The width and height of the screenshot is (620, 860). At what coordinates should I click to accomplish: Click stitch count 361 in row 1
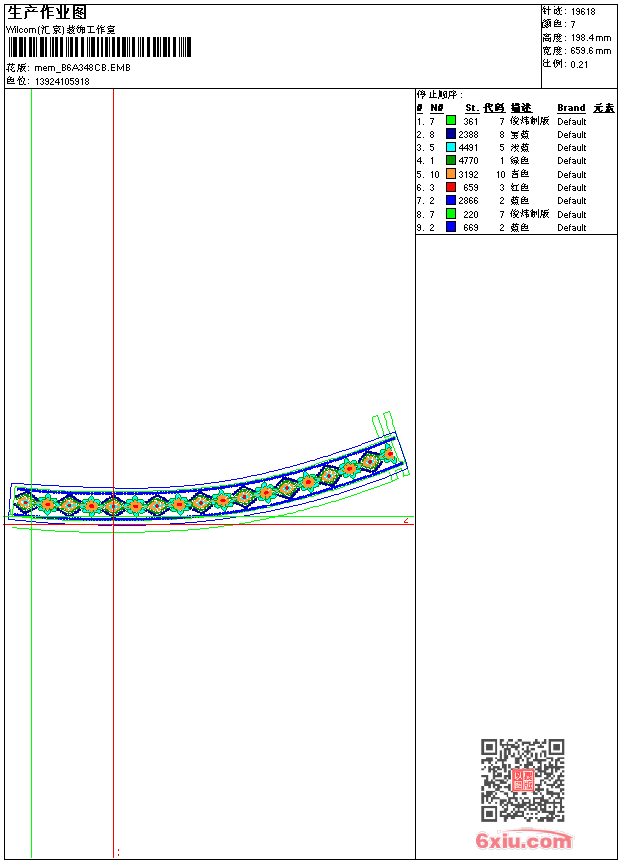tap(471, 122)
